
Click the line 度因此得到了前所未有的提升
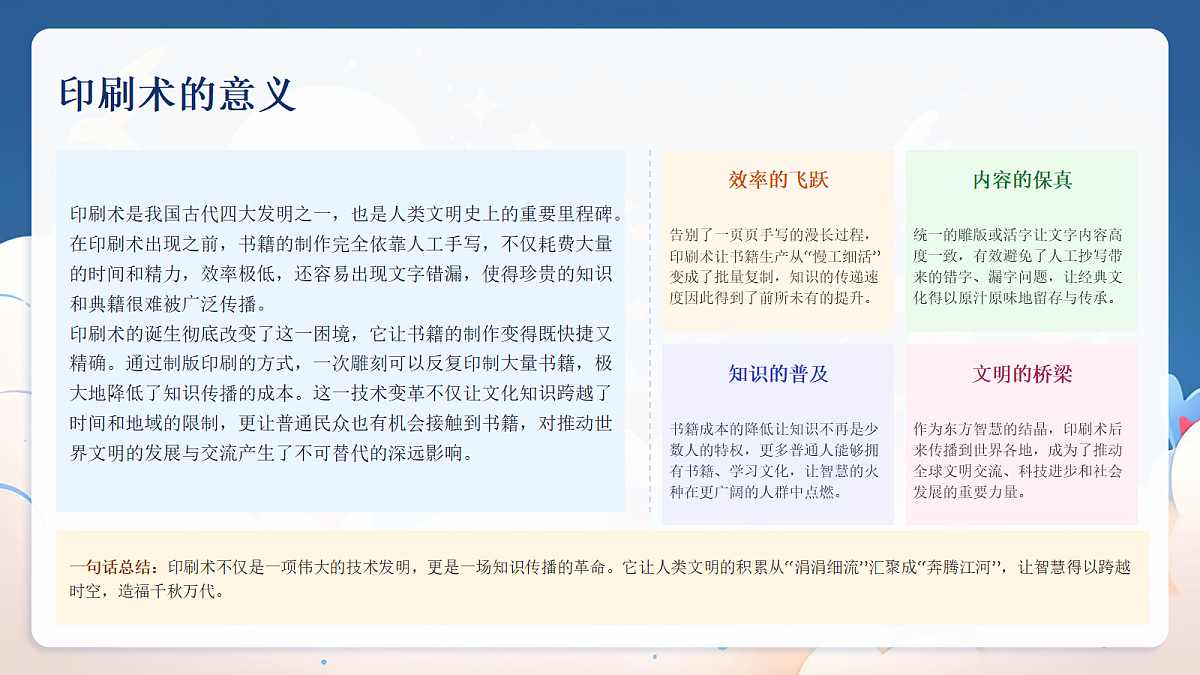(770, 298)
